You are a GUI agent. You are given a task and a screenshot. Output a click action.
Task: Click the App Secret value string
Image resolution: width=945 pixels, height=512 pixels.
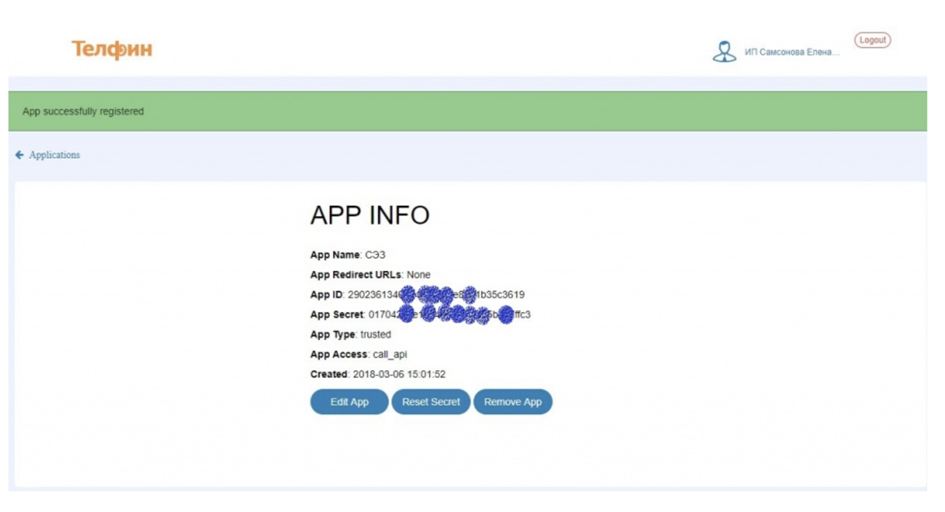tap(449, 315)
